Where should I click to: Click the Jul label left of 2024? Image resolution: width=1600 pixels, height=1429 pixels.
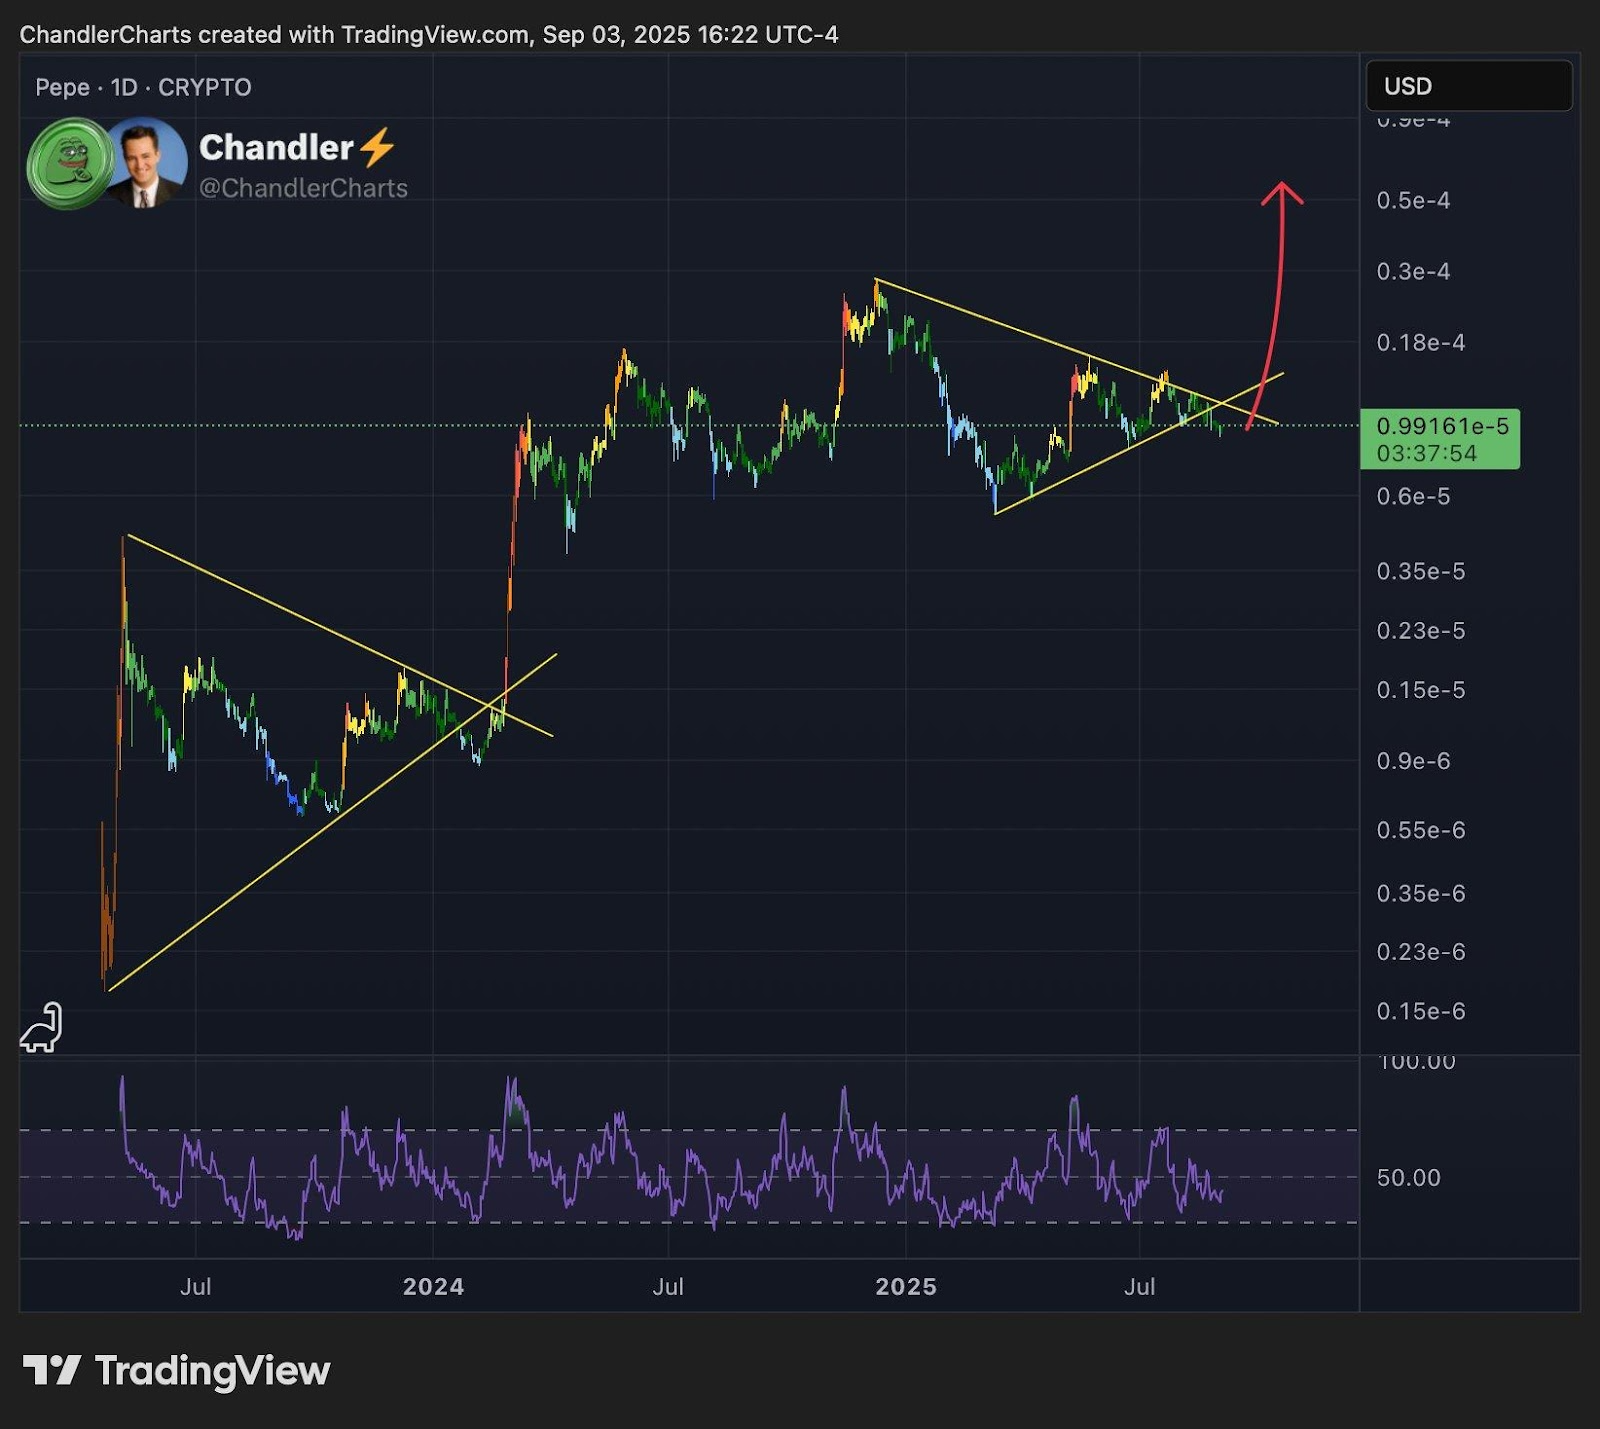click(x=195, y=1286)
